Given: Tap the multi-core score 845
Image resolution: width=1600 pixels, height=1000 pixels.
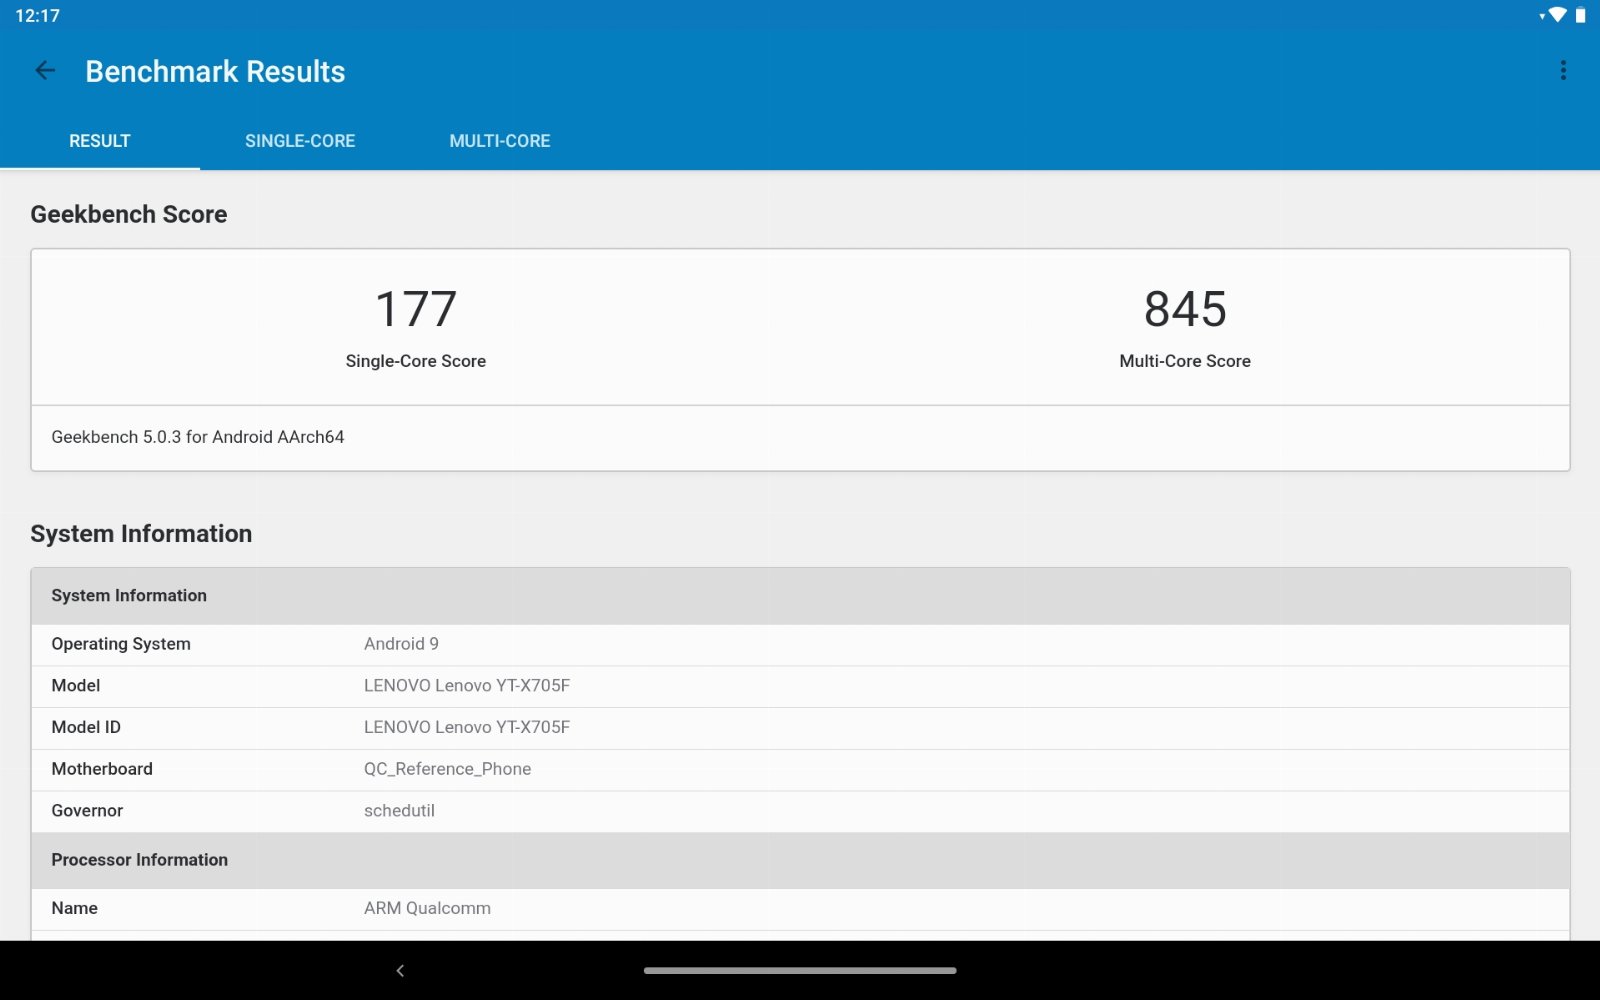Looking at the screenshot, I should (1185, 309).
